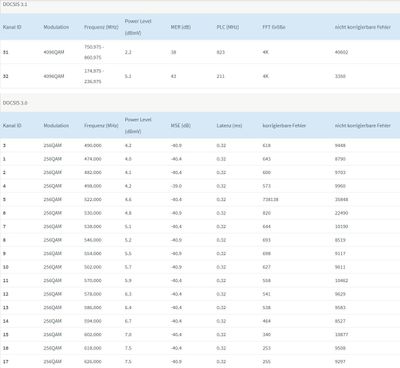The image size is (400, 368).
Task: Click frequency 538.000 in channel 7 row
Action: tap(93, 227)
